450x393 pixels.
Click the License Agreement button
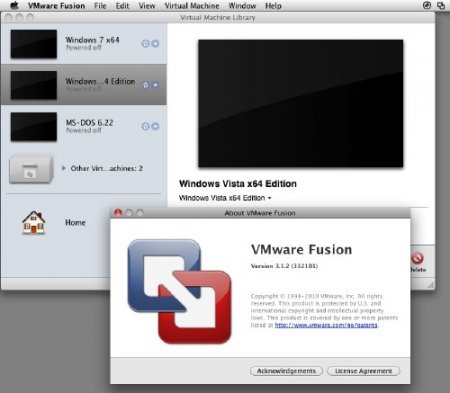click(363, 371)
